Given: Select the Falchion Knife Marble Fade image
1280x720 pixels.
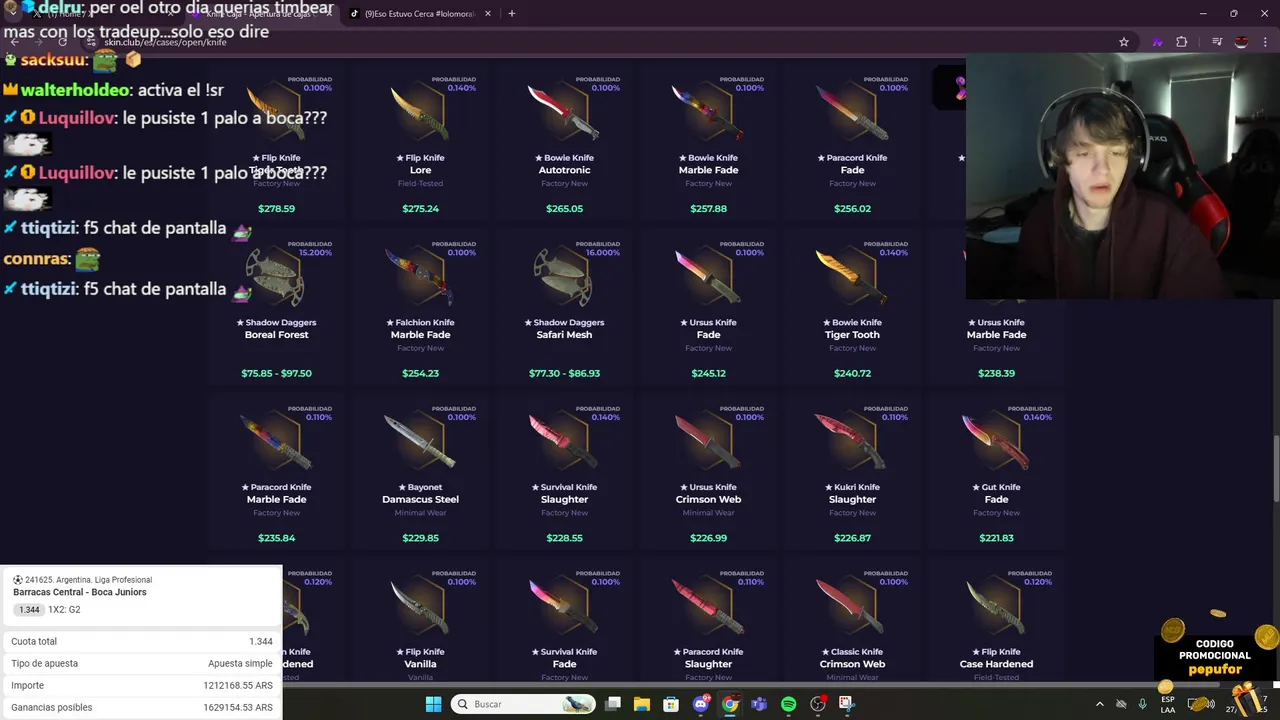Looking at the screenshot, I should click(x=420, y=277).
